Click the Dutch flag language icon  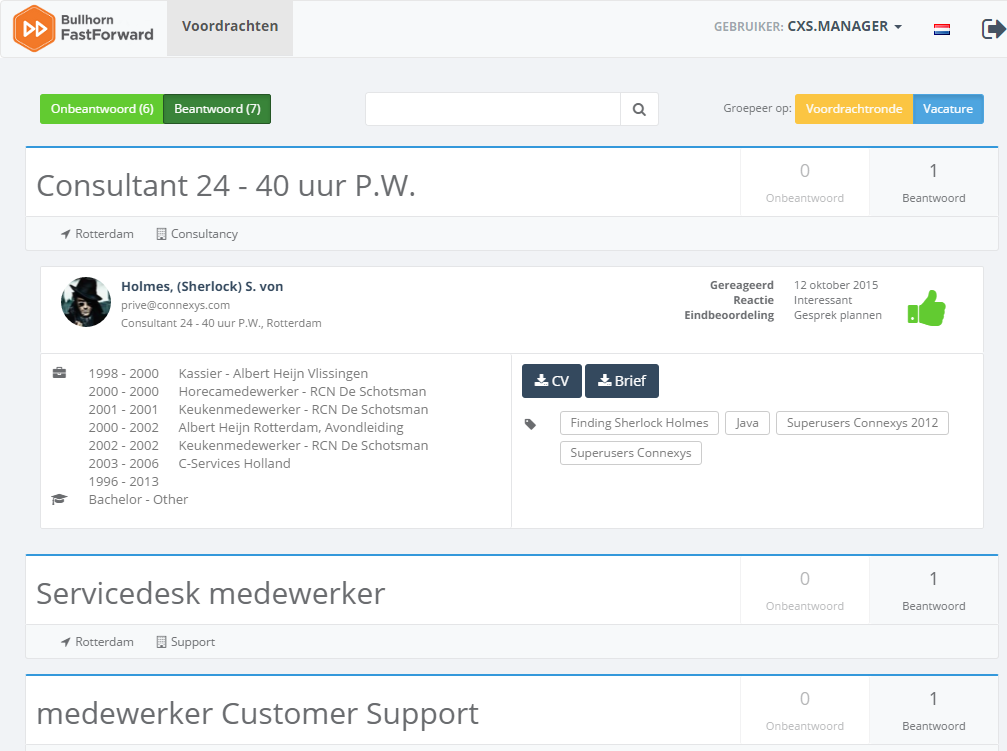point(941,29)
